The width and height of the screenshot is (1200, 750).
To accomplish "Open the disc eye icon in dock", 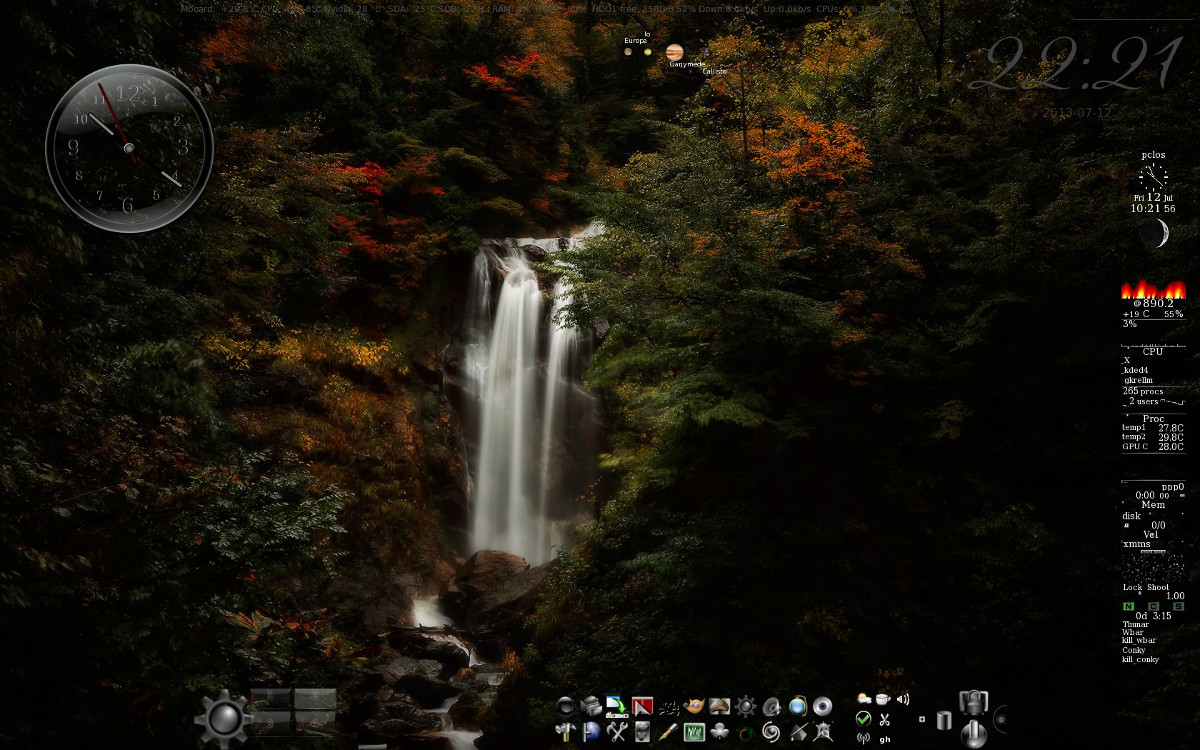I will [822, 706].
